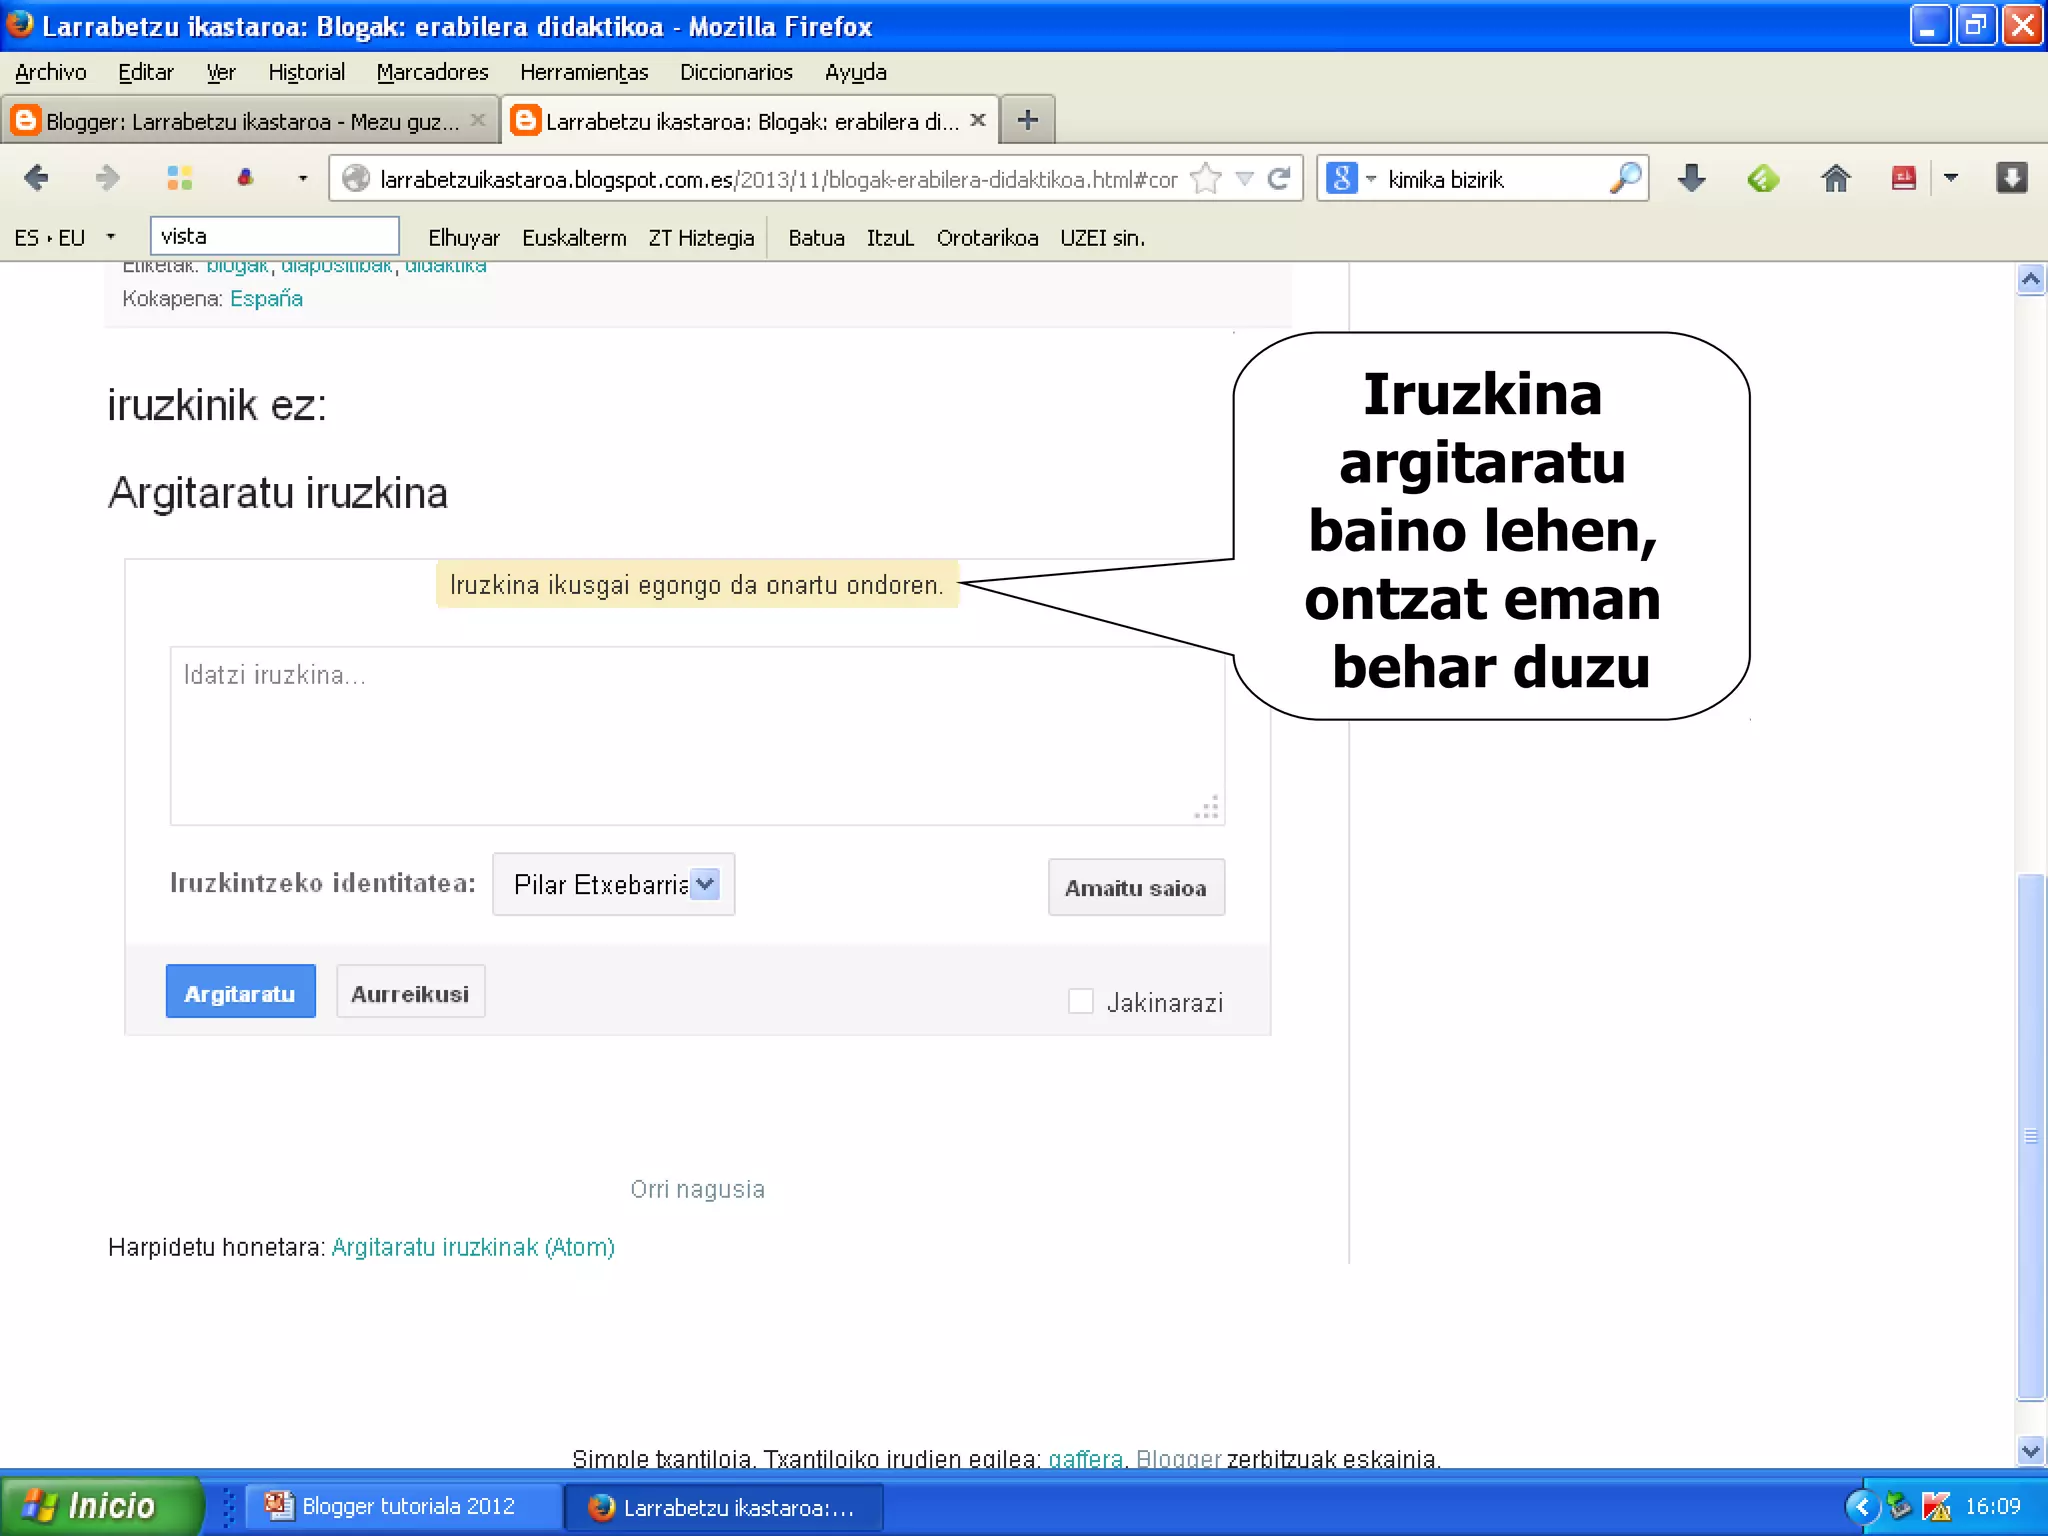Click the search magnifier icon
2048x1536 pixels.
1625,179
